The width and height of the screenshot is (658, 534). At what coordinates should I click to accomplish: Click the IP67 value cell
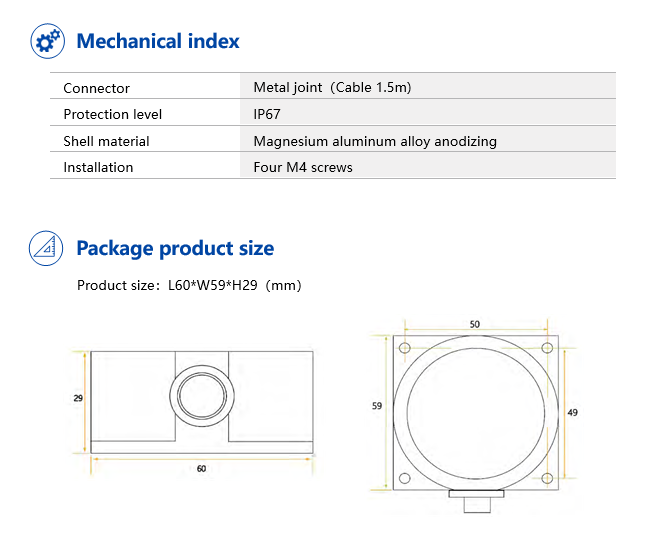(x=267, y=114)
